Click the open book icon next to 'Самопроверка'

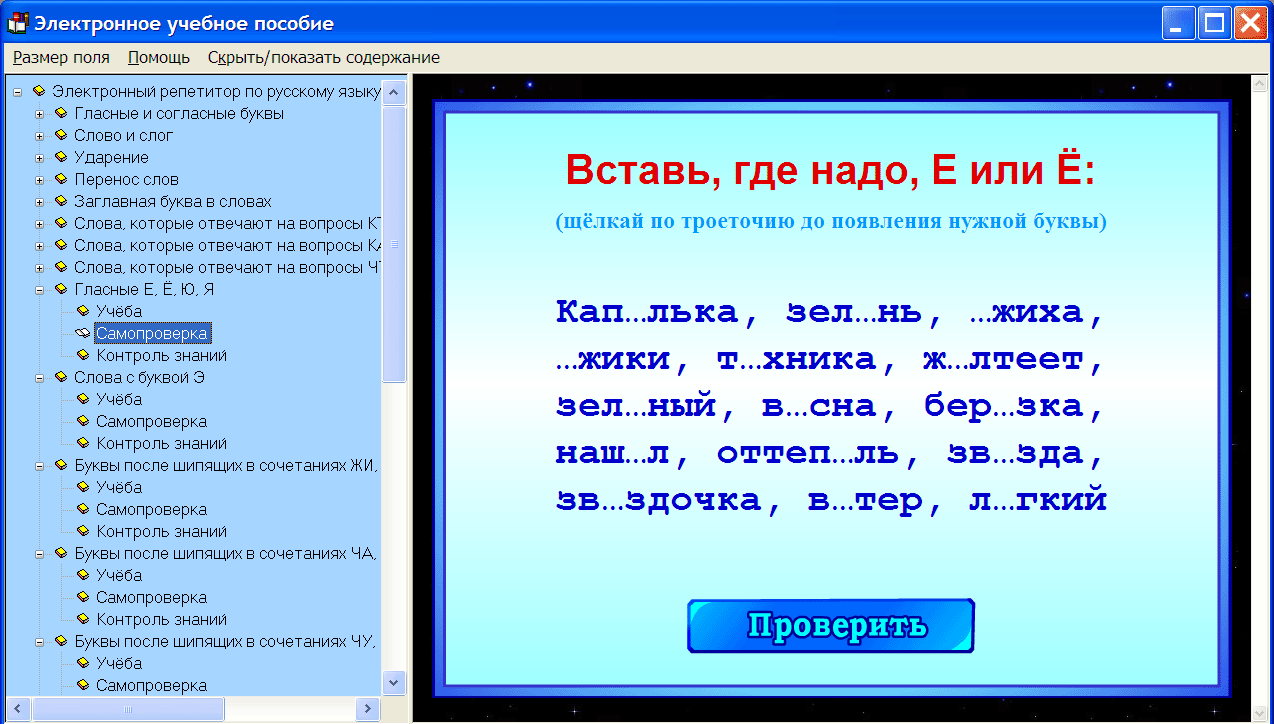tap(81, 333)
